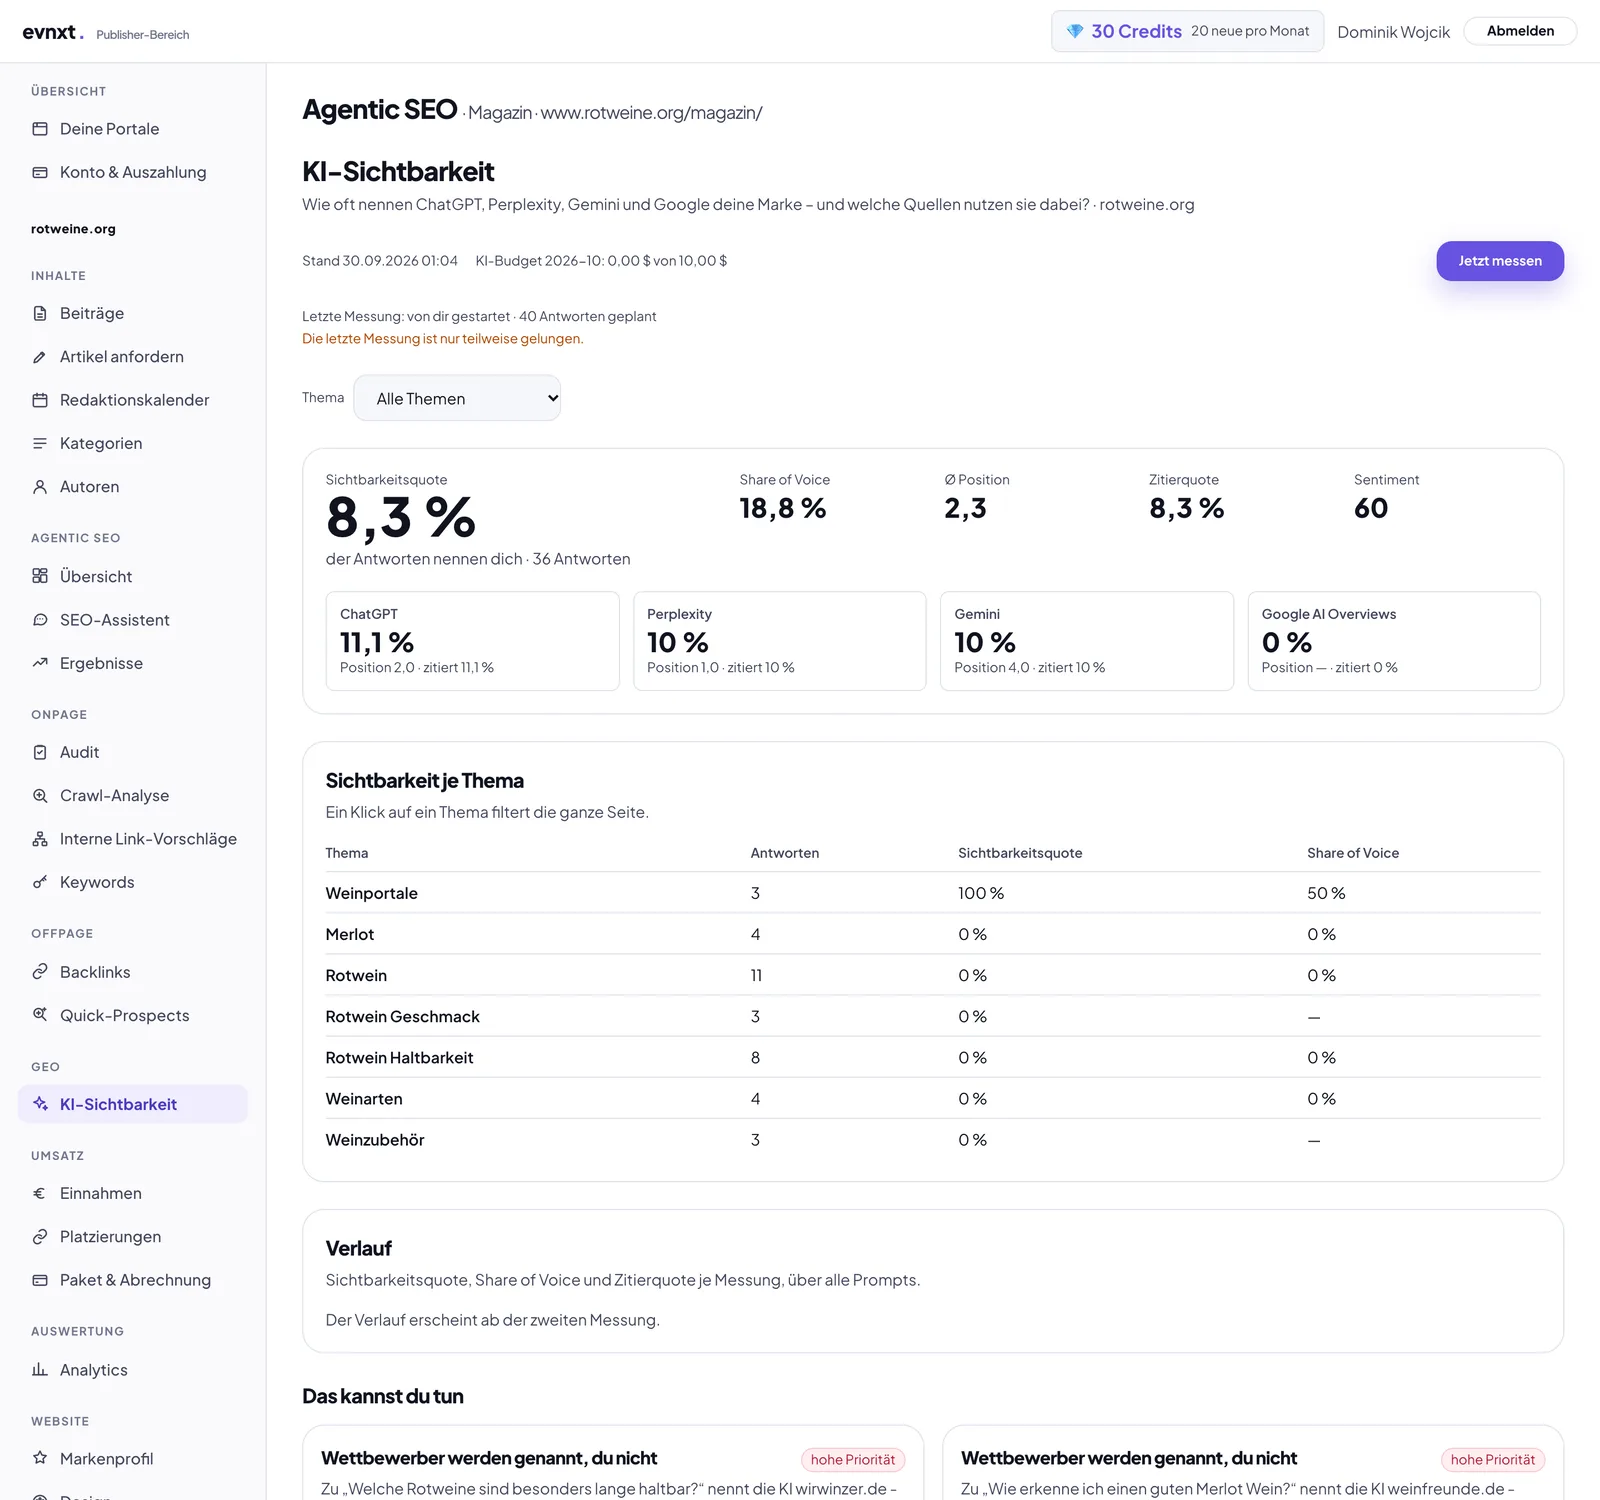
Task: Click the credits diamond icon
Action: tap(1075, 31)
